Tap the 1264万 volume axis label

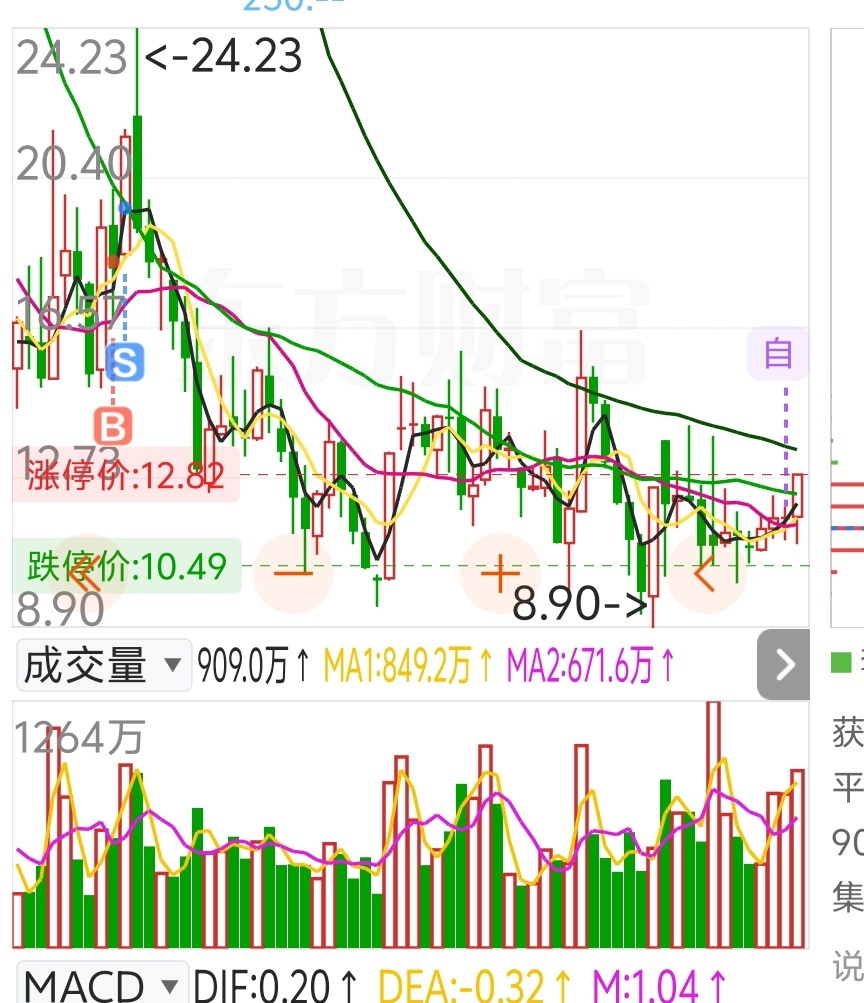click(79, 737)
